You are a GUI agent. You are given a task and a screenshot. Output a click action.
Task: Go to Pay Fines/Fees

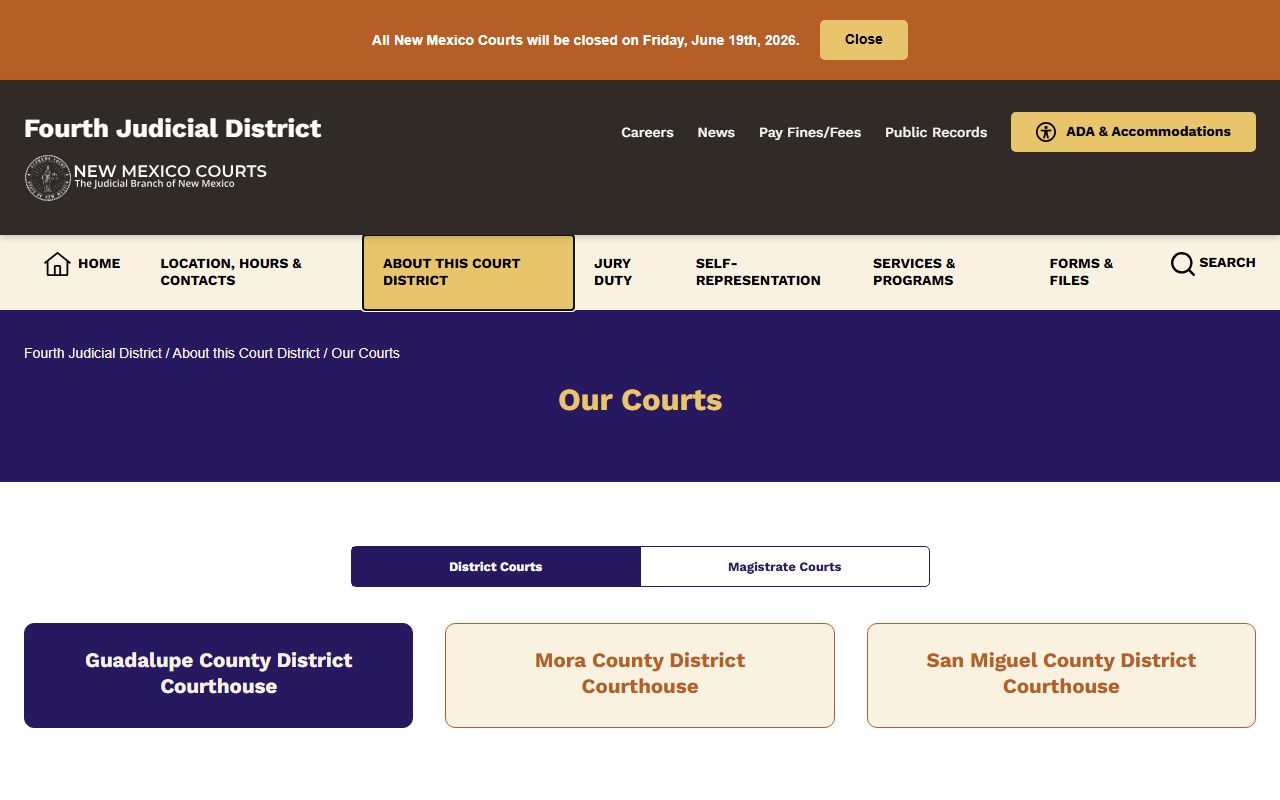point(810,132)
